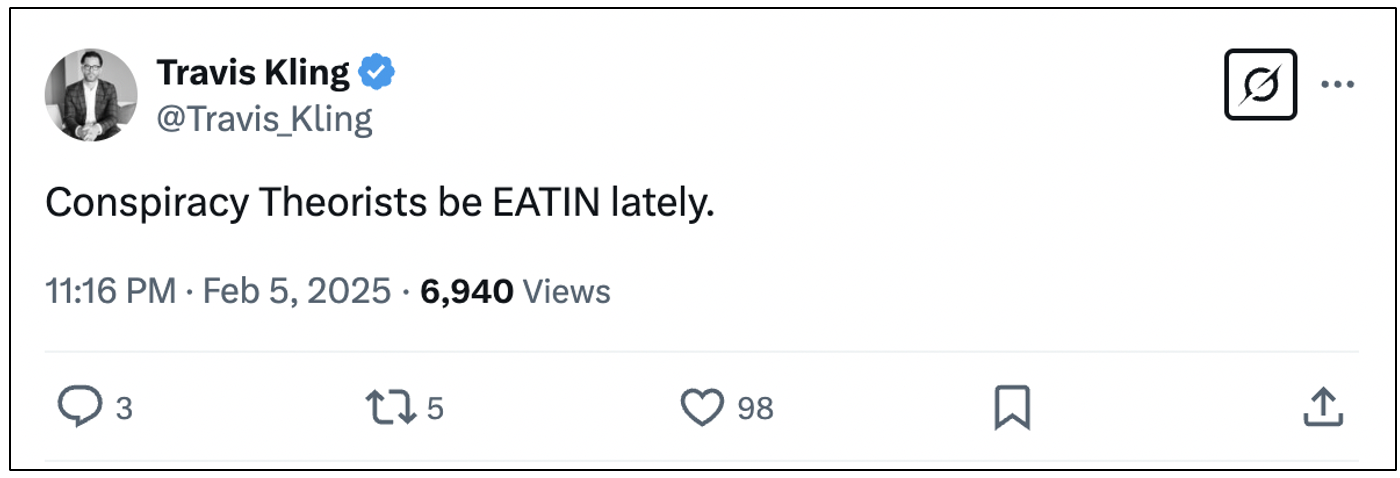
Task: Open the @Travis_Kling handle link
Action: 264,119
